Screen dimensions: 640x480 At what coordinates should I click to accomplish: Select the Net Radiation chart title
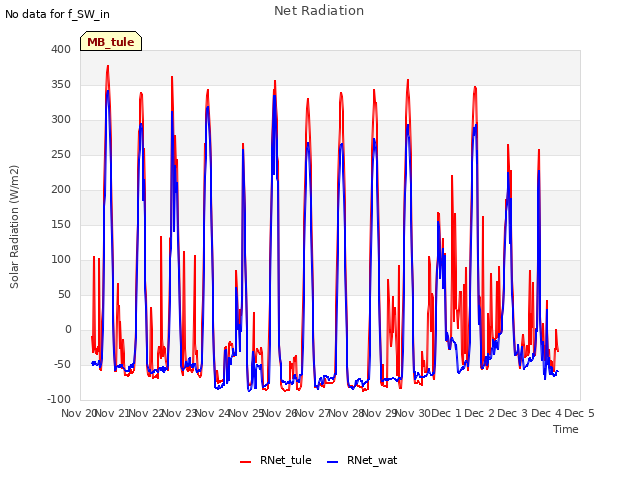click(x=319, y=11)
